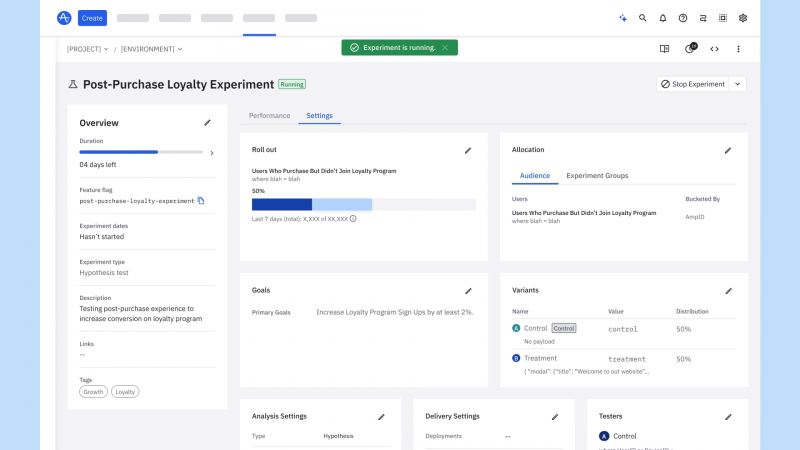
Task: Click the Stop Experiment button
Action: click(693, 84)
